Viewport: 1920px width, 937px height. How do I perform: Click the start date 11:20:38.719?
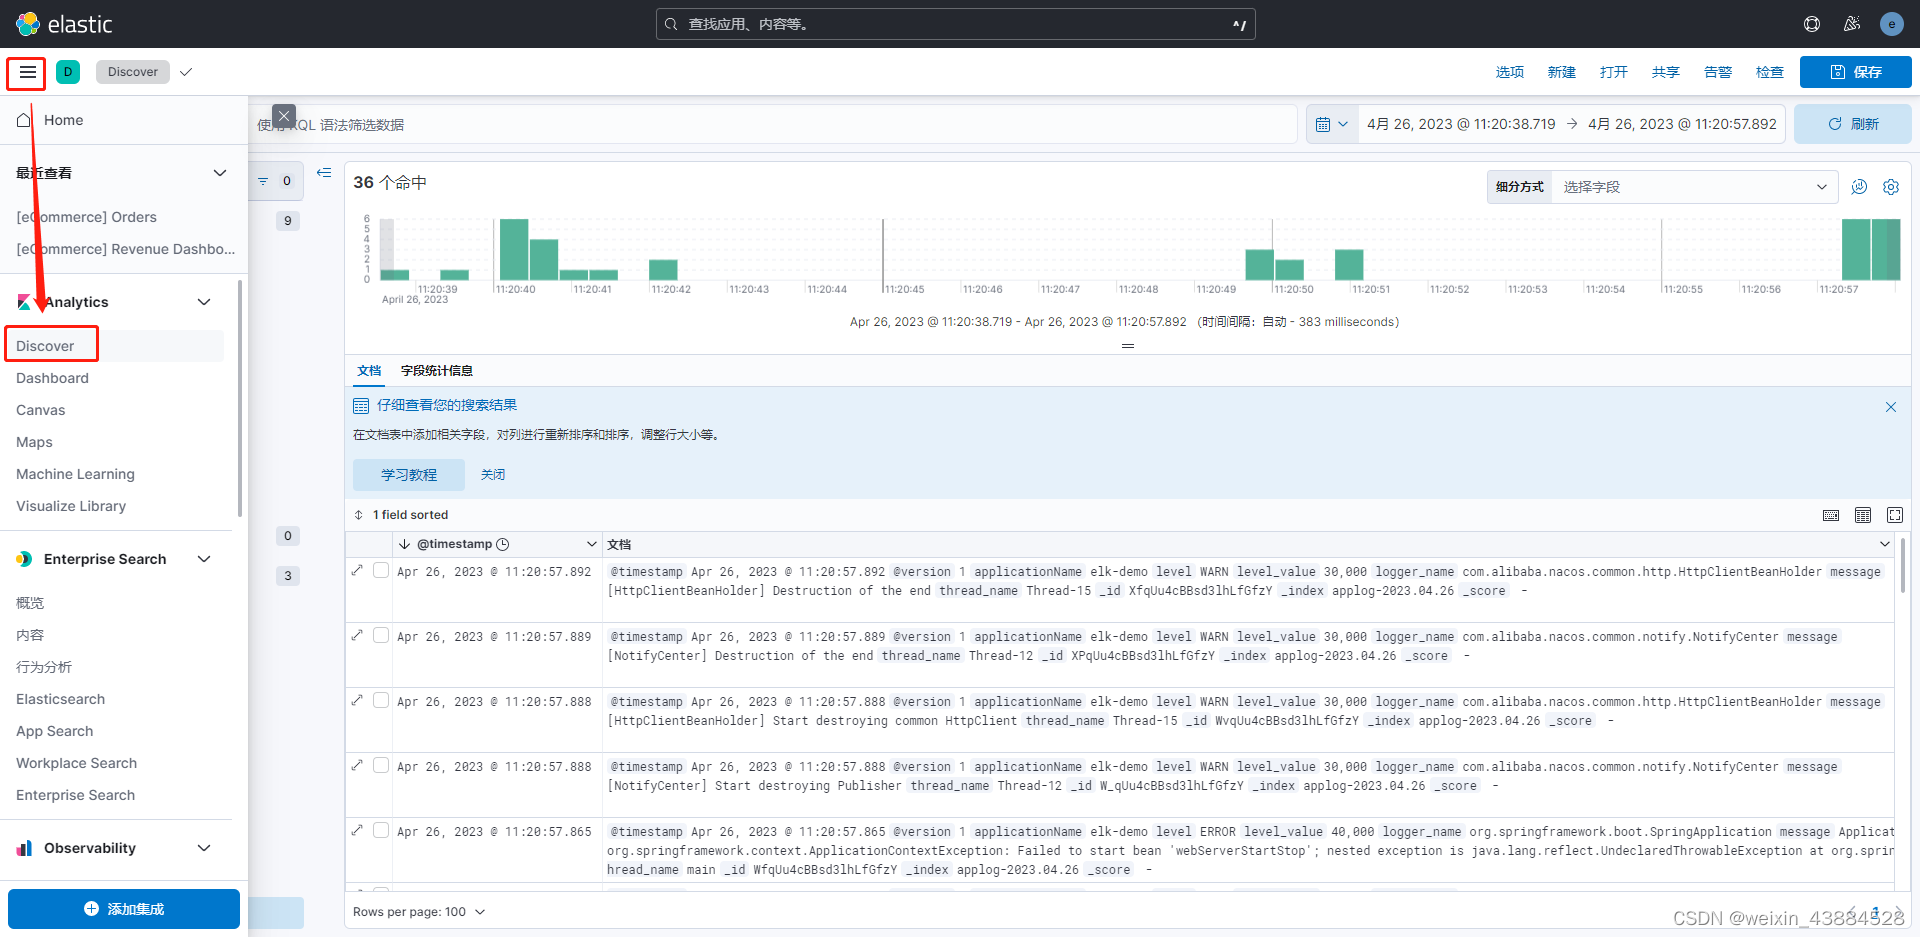1461,124
